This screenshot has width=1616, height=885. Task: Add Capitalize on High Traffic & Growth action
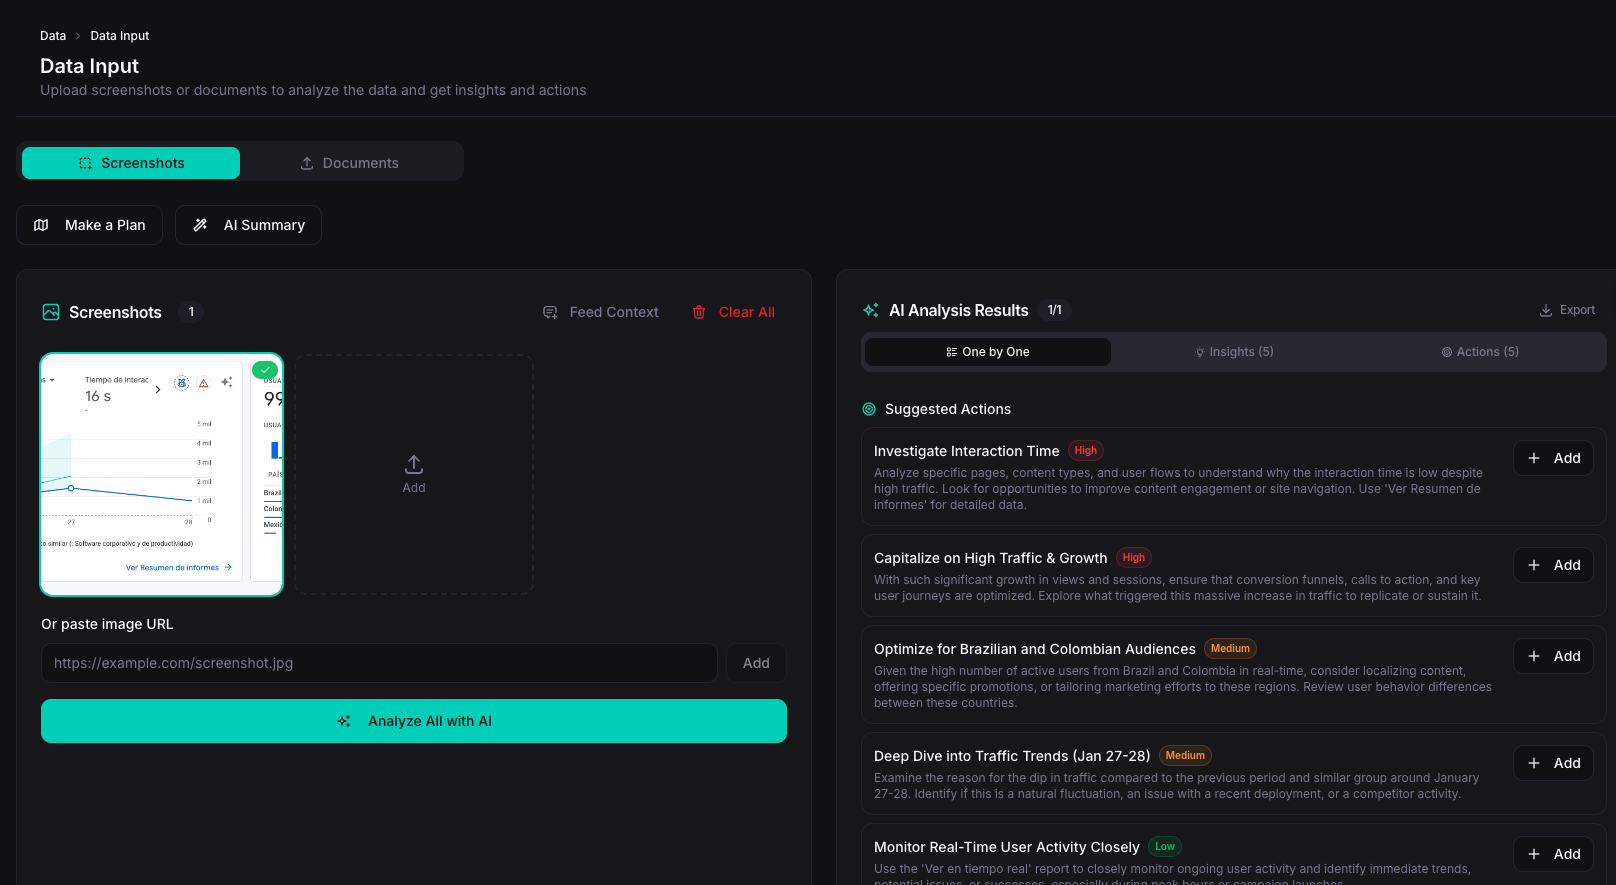pos(1553,565)
